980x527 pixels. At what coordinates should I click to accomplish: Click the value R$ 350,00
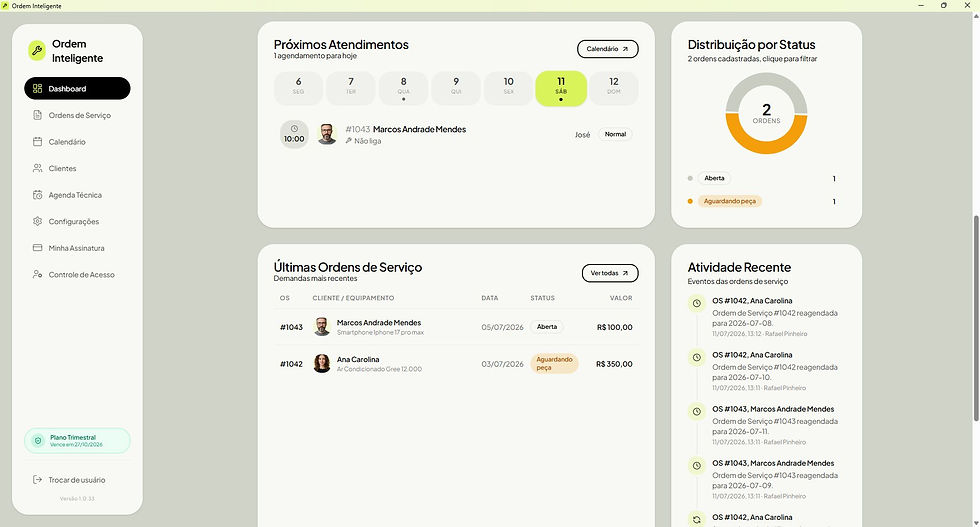pyautogui.click(x=614, y=364)
